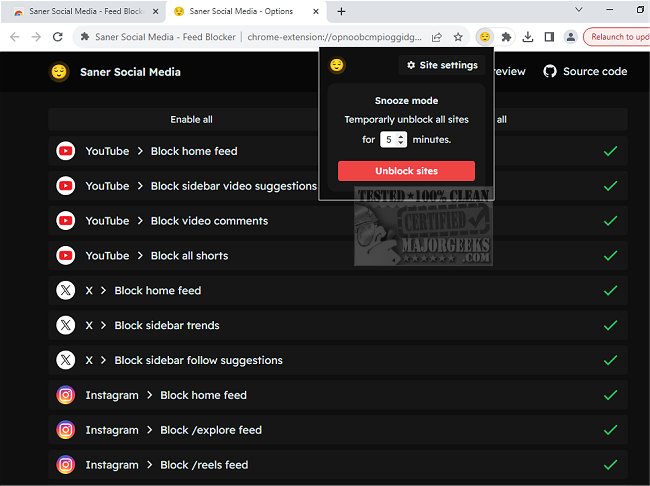Click the 'Block sidebar trends' text

coord(167,325)
